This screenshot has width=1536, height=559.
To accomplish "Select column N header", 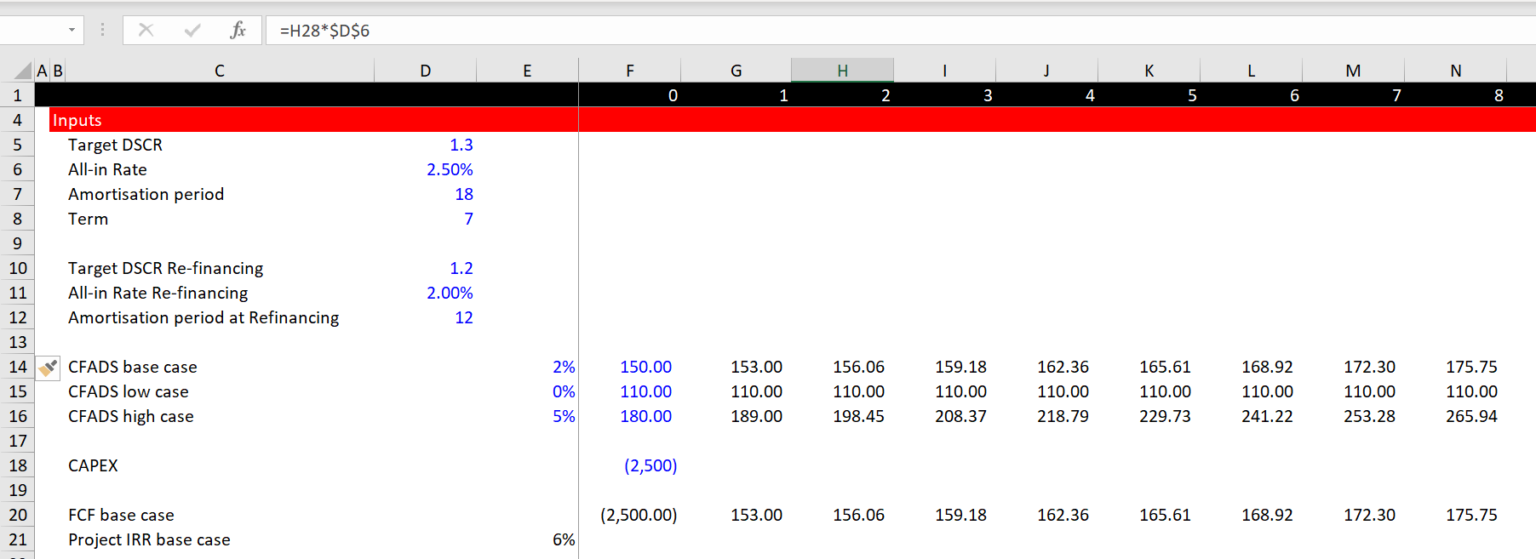I will 1456,70.
